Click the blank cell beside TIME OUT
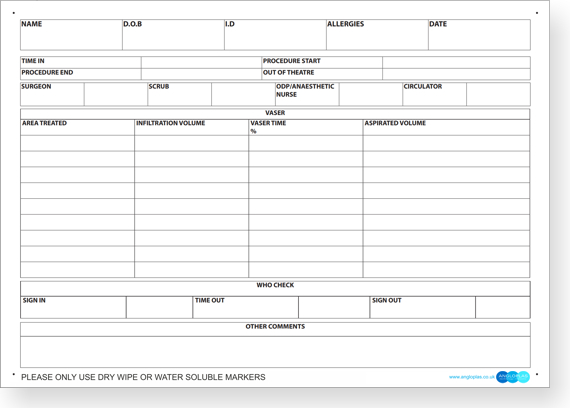570x408 pixels. tap(334, 307)
